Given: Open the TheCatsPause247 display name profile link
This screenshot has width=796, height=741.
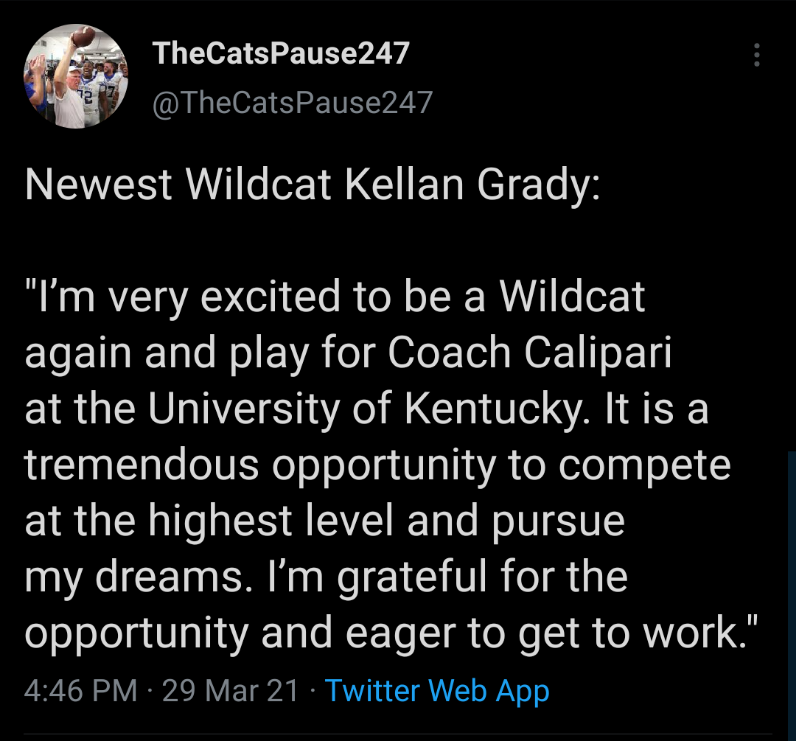Looking at the screenshot, I should point(282,53).
